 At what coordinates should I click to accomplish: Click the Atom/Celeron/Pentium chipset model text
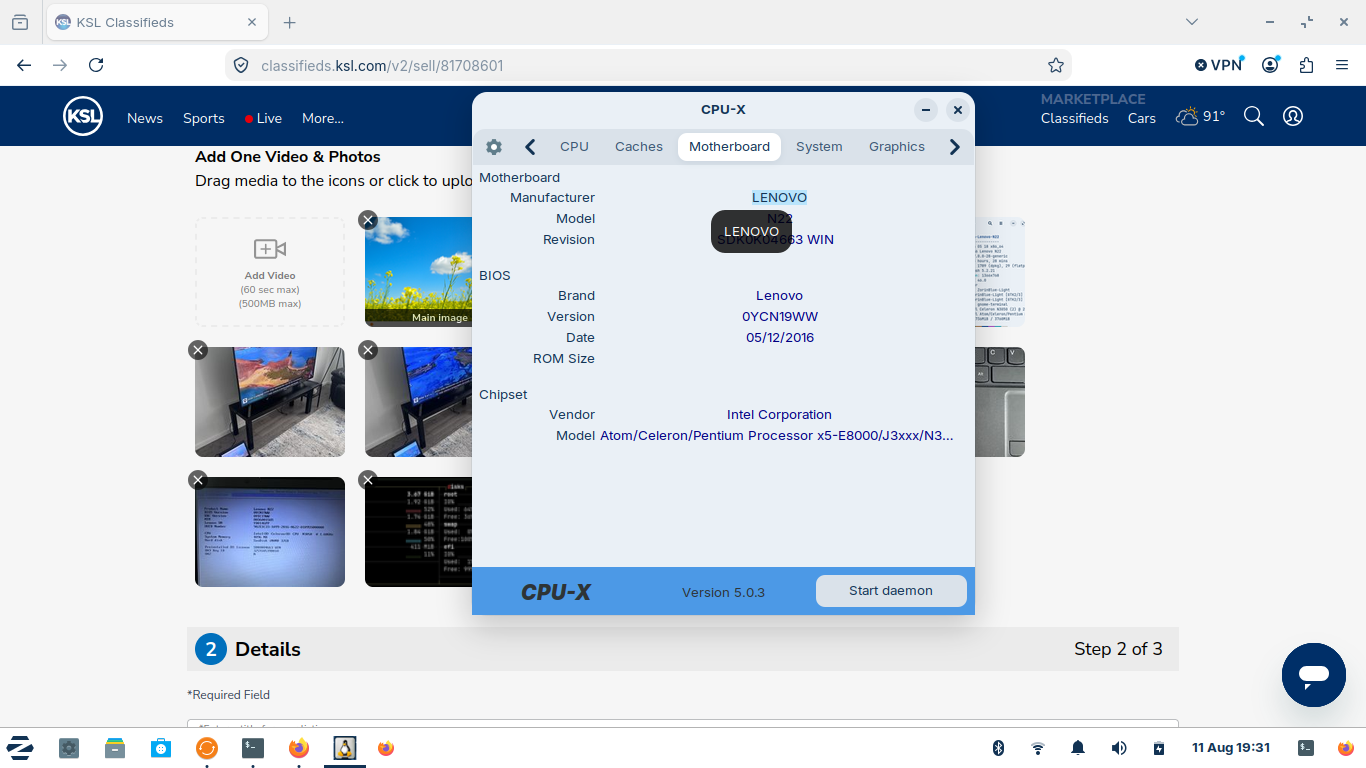click(x=777, y=436)
